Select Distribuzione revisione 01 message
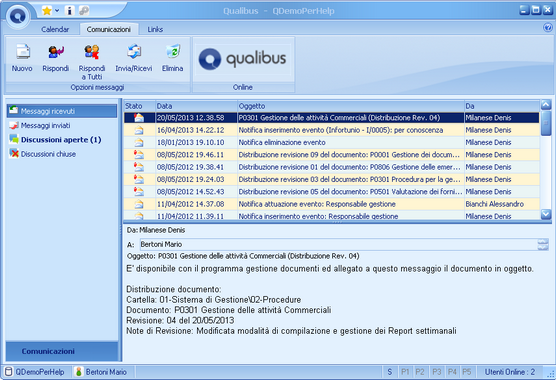Screen dimensions: 556x380 tap(332, 167)
